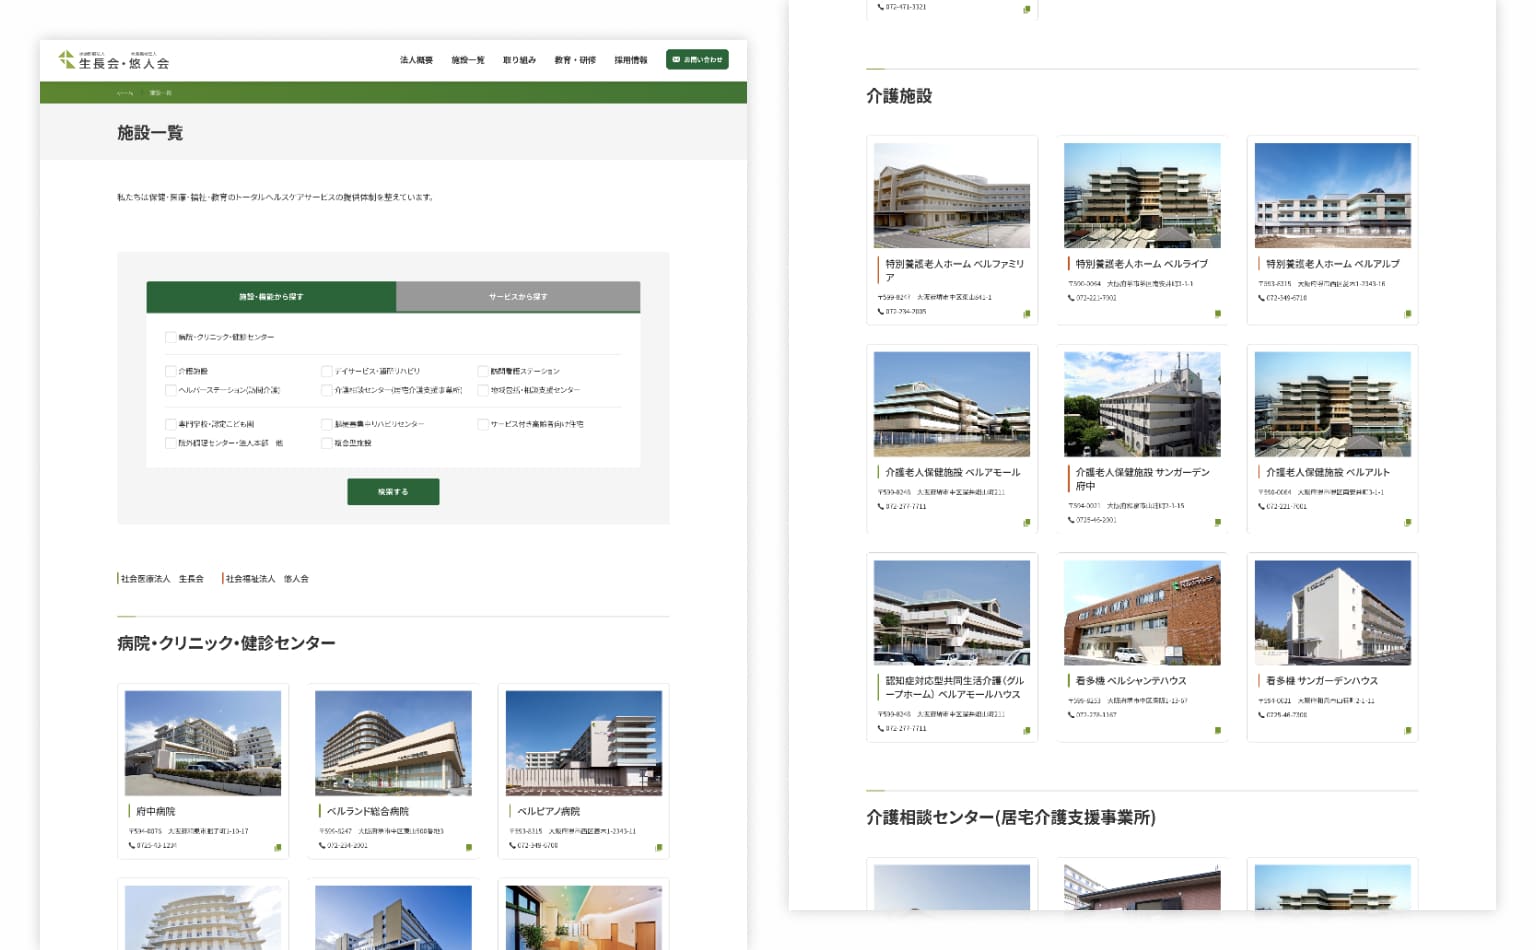Click the small green link icon on the 府中病院 card
This screenshot has width=1536, height=950.
(x=278, y=847)
